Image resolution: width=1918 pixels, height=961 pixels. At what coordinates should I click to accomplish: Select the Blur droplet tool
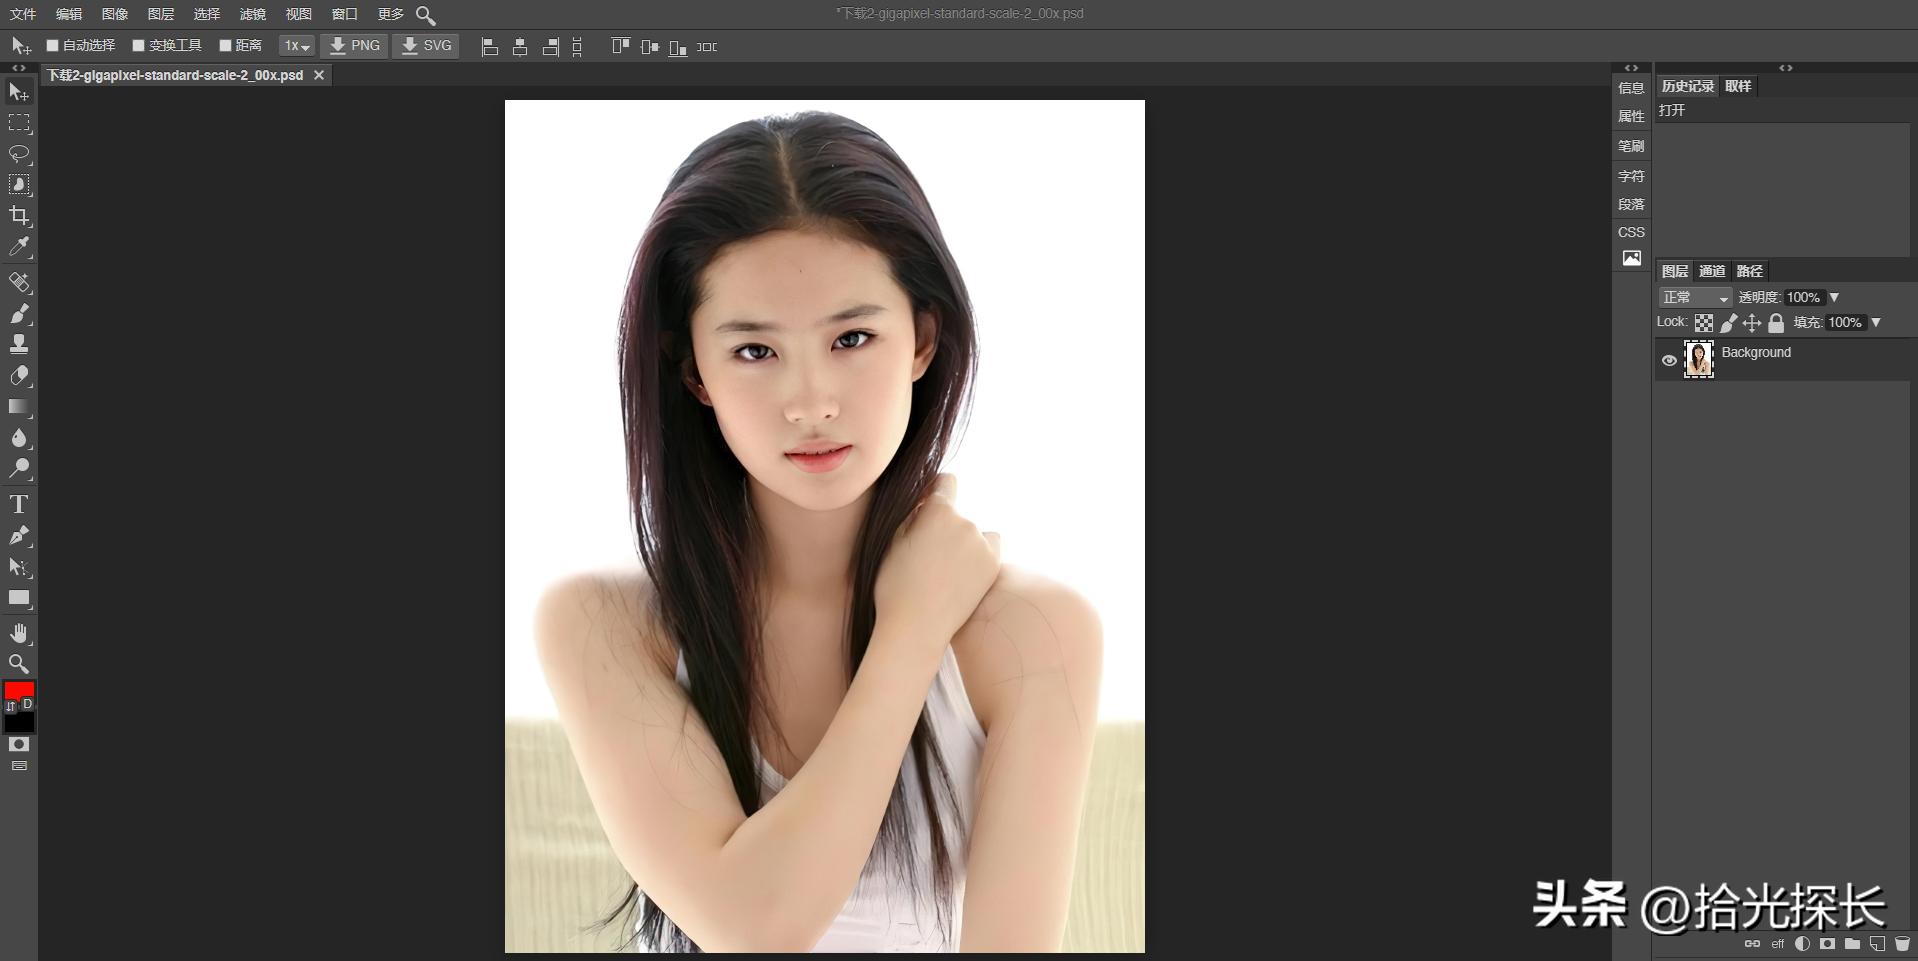coord(19,438)
